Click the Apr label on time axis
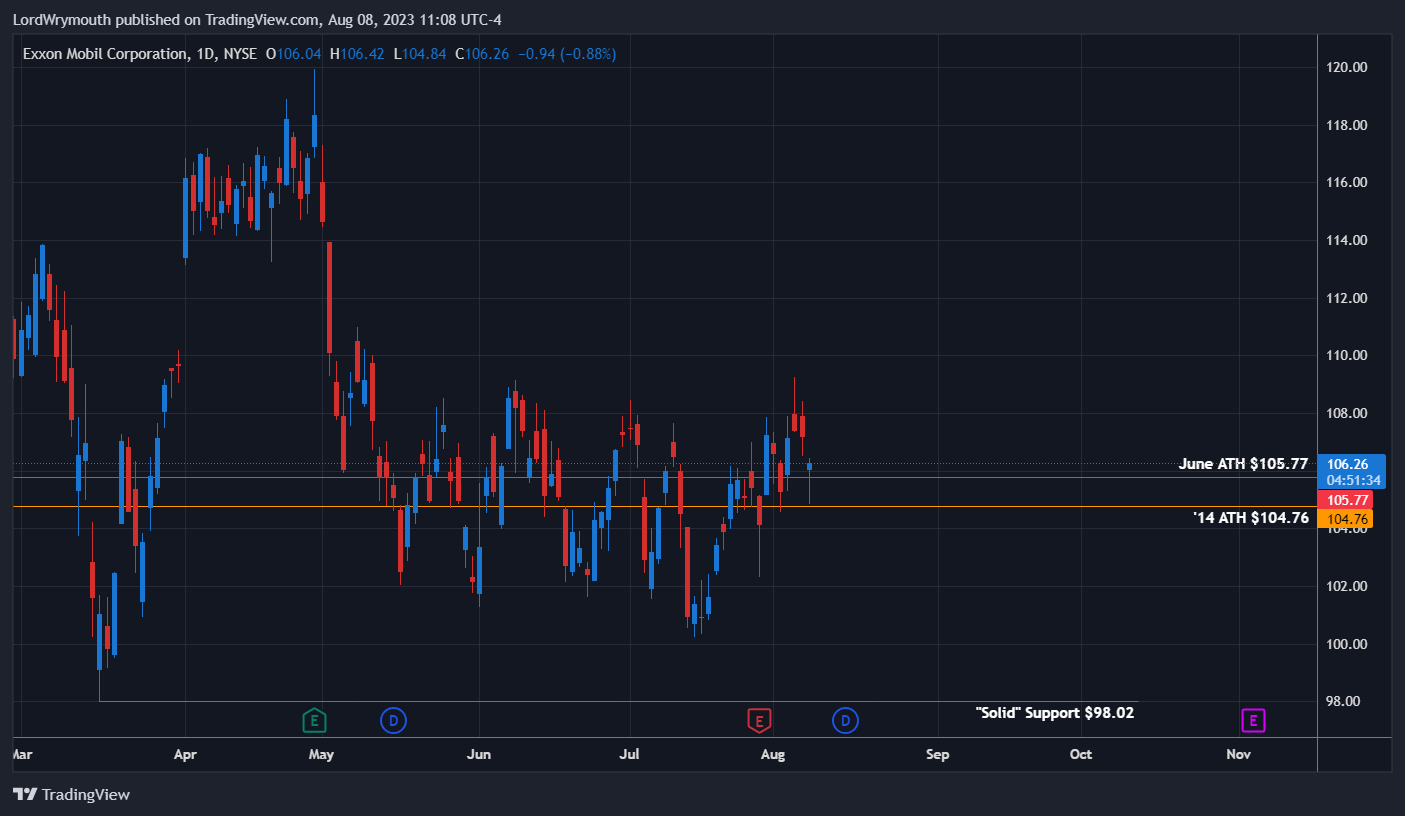 (185, 754)
